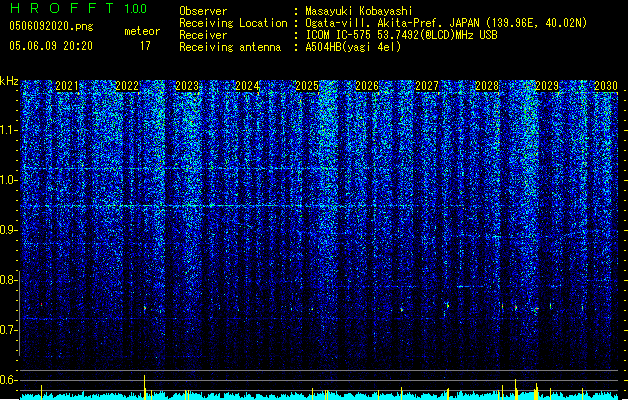
Task: Click the 2023 time marker
Action: pos(187,86)
